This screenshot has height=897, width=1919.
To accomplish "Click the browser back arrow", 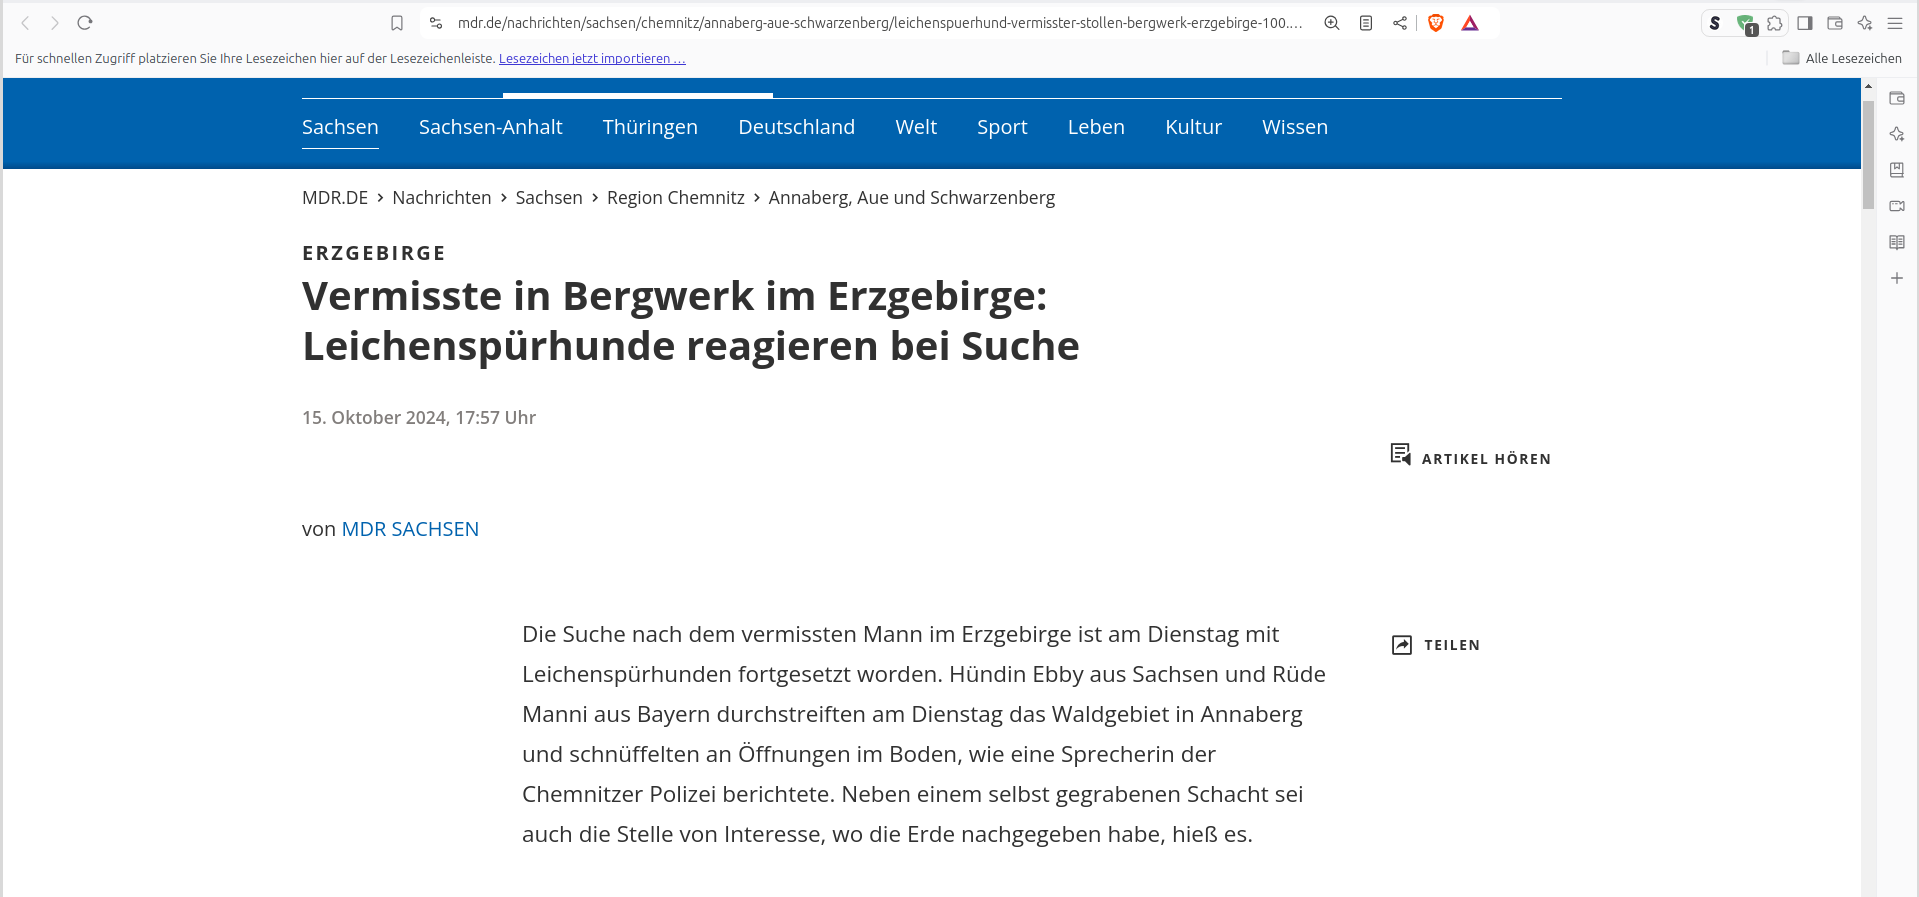I will 25,23.
